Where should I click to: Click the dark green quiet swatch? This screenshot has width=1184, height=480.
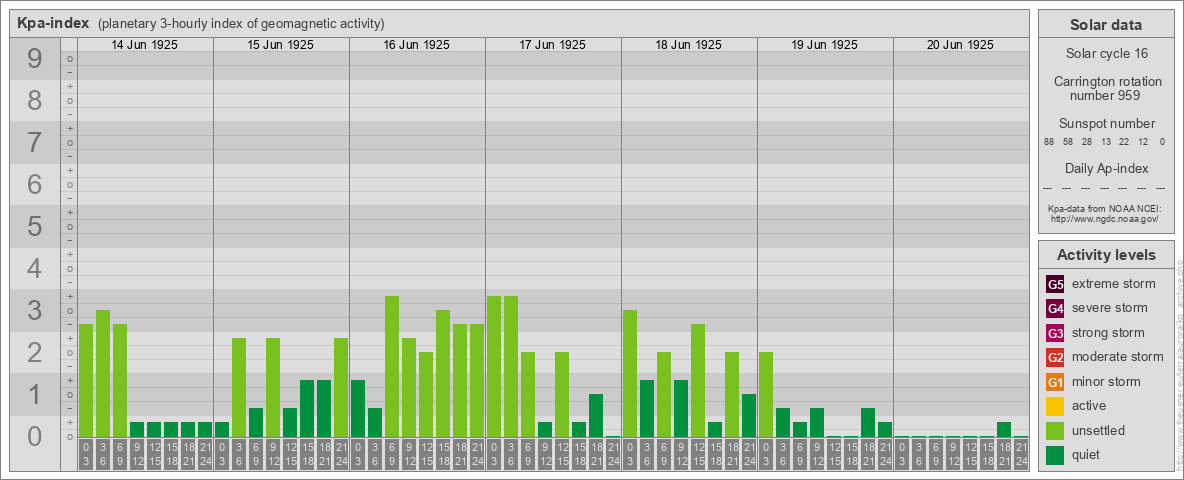tap(1055, 455)
